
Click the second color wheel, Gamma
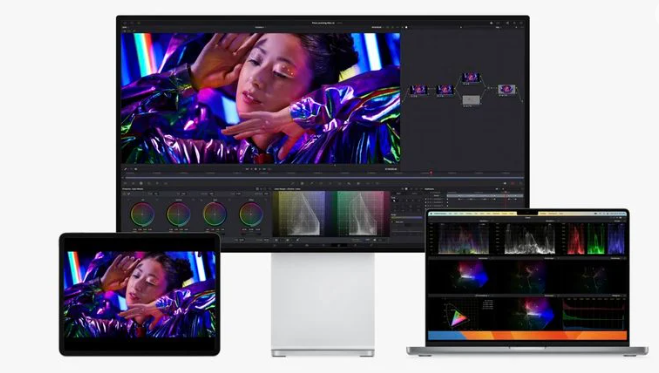(178, 214)
